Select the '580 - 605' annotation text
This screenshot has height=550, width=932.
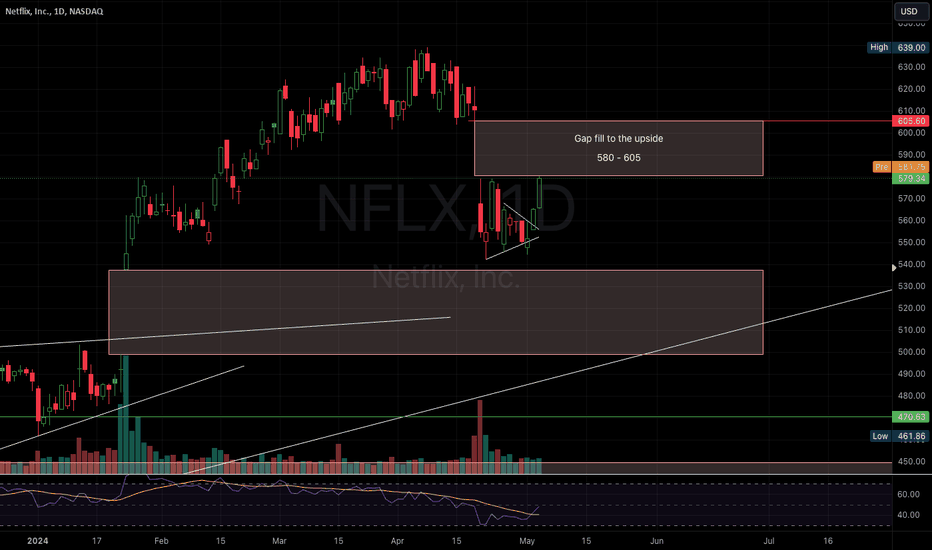[x=619, y=158]
